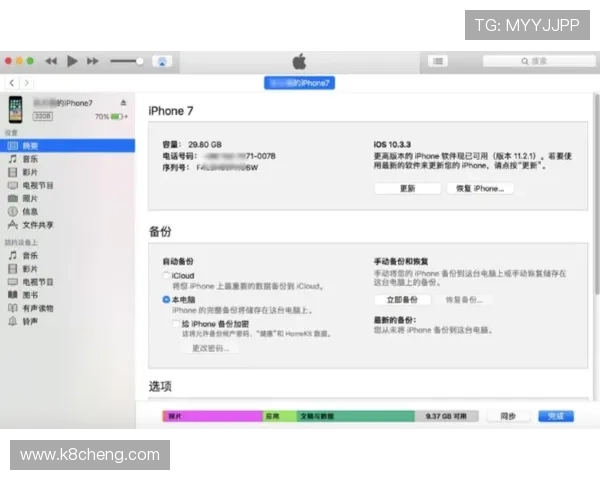Click the blue 完成 button

point(556,416)
